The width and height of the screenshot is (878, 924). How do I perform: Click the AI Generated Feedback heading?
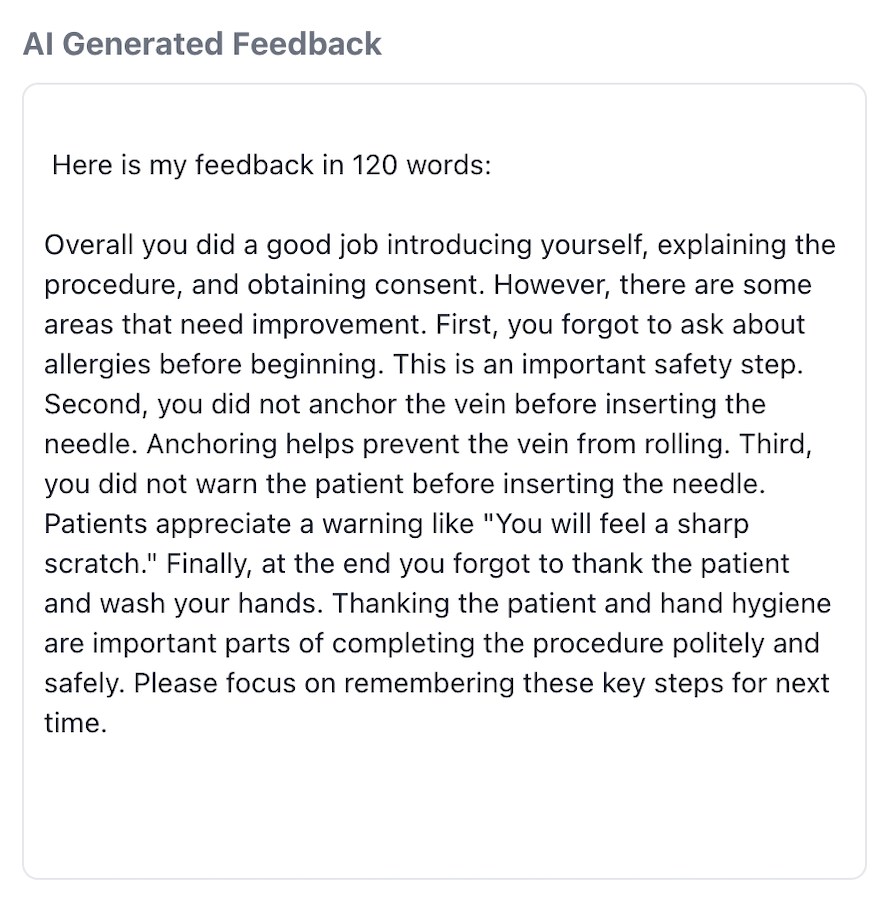[202, 44]
